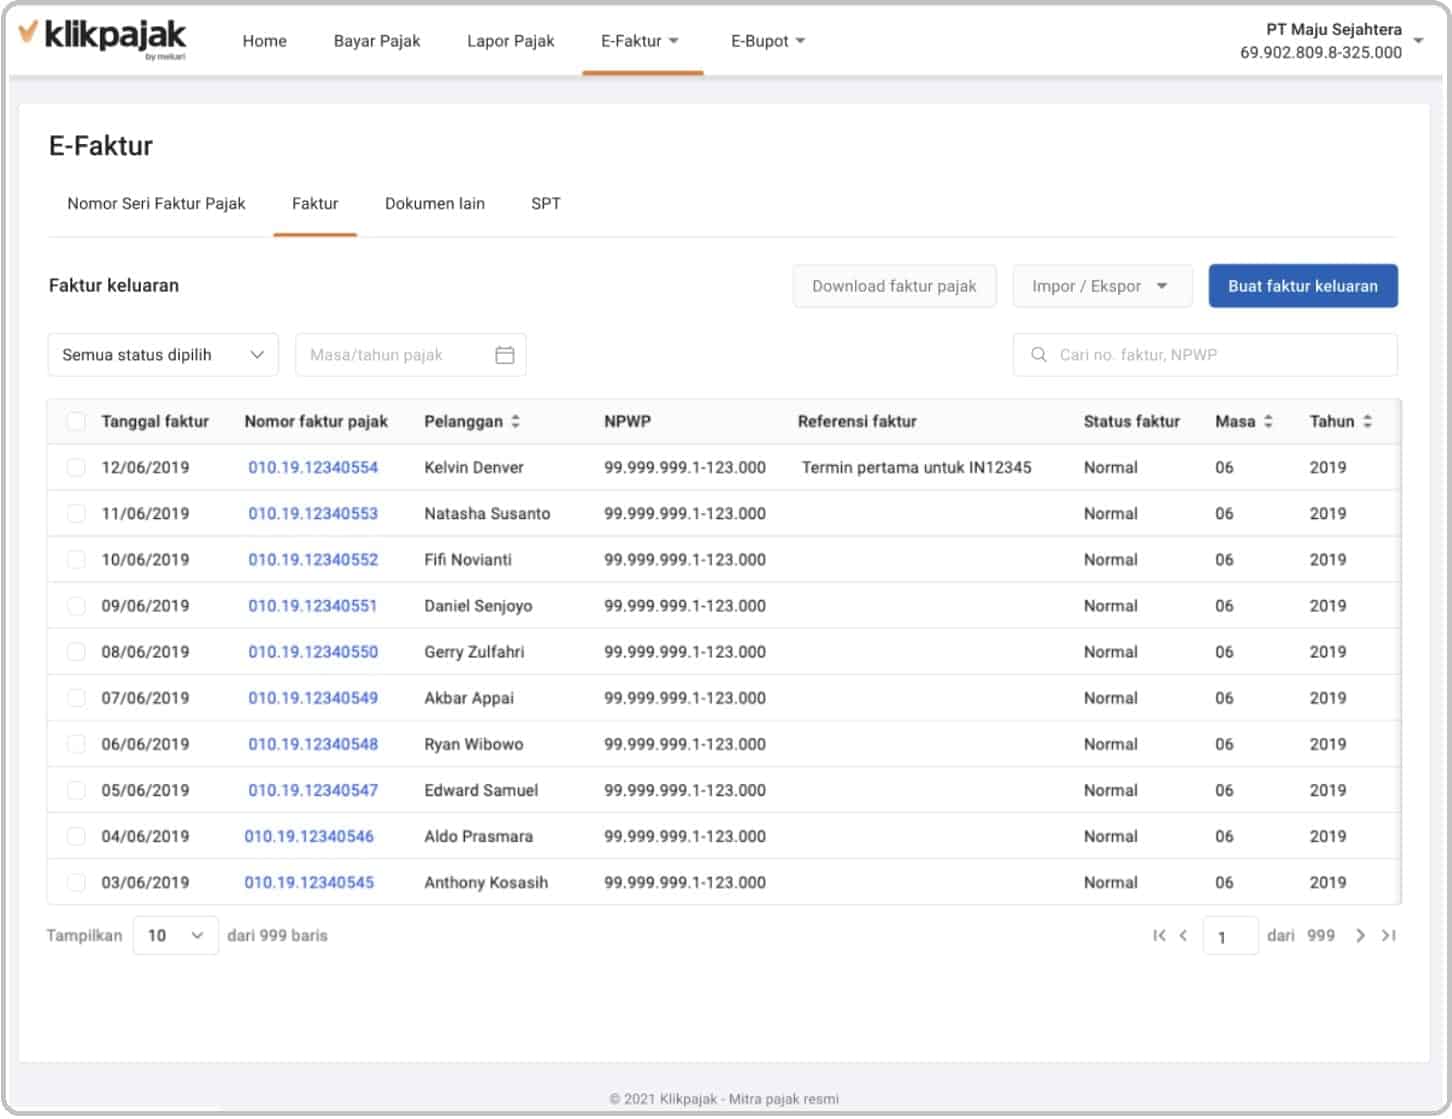Click the Klikpajak logo
The image size is (1452, 1119).
105,38
